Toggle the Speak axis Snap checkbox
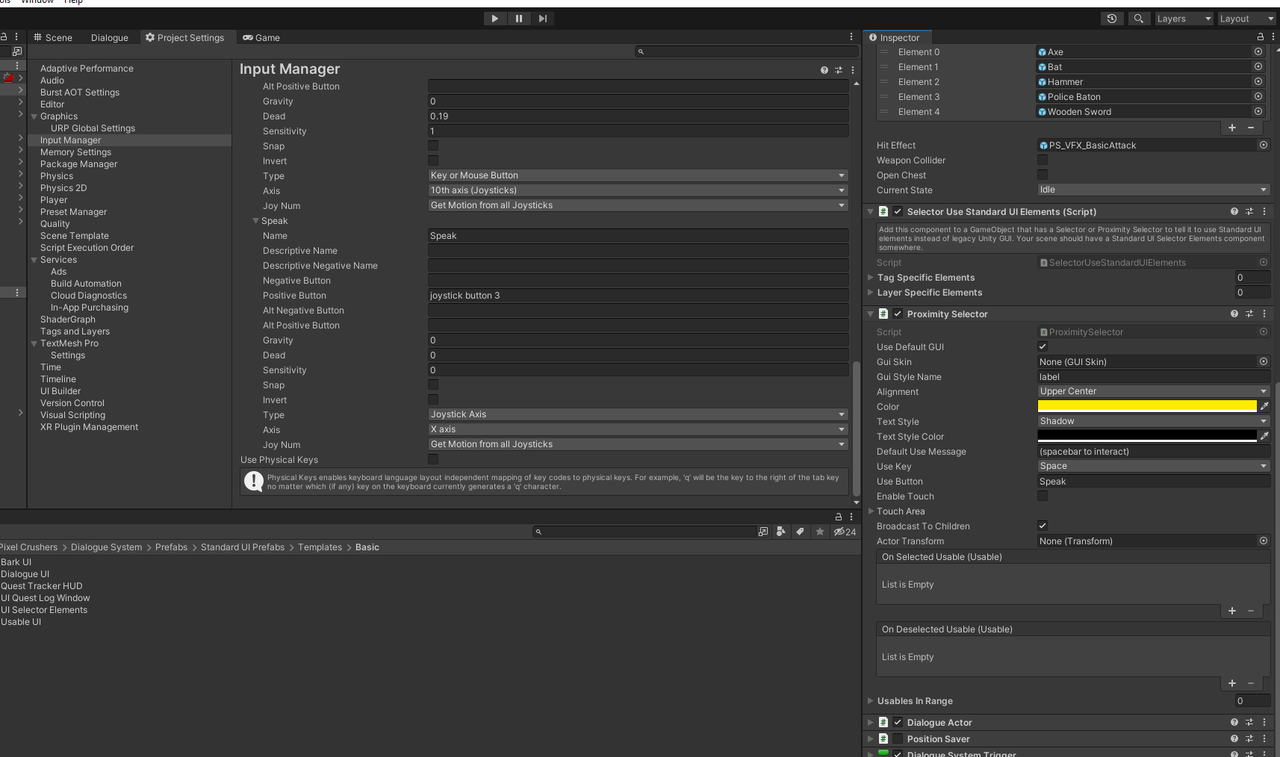Viewport: 1280px width, 757px height. pos(433,385)
